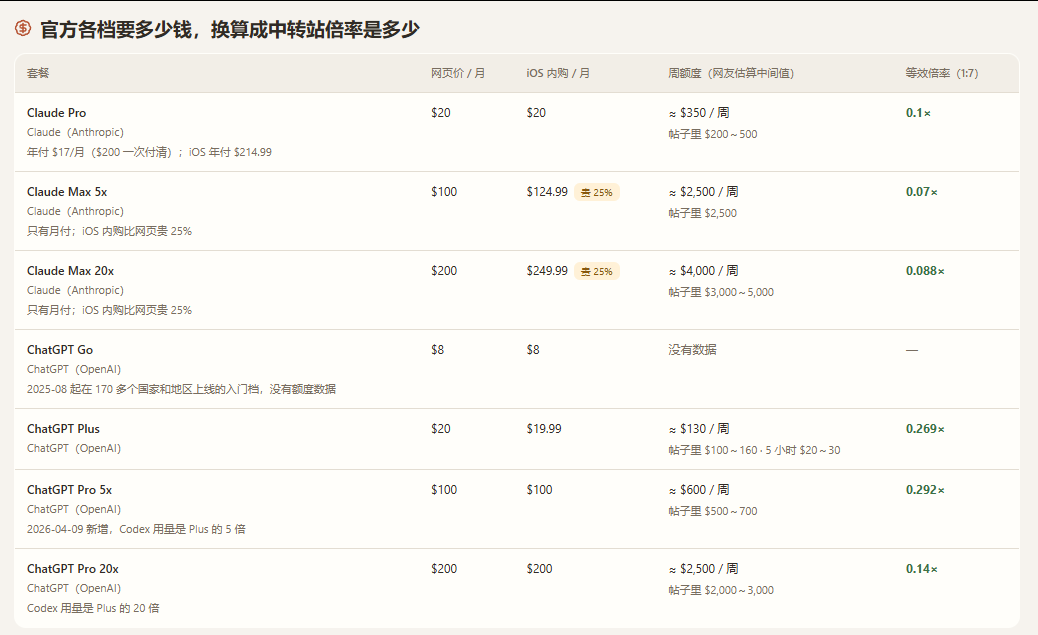Click the 0.292× multiplier value
Viewport: 1038px width, 635px height.
pos(925,489)
